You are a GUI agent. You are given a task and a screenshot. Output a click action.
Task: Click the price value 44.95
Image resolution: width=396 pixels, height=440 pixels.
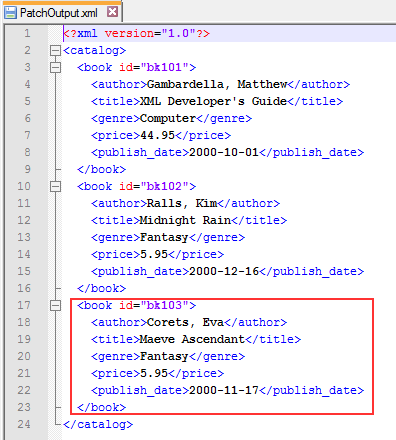click(157, 135)
